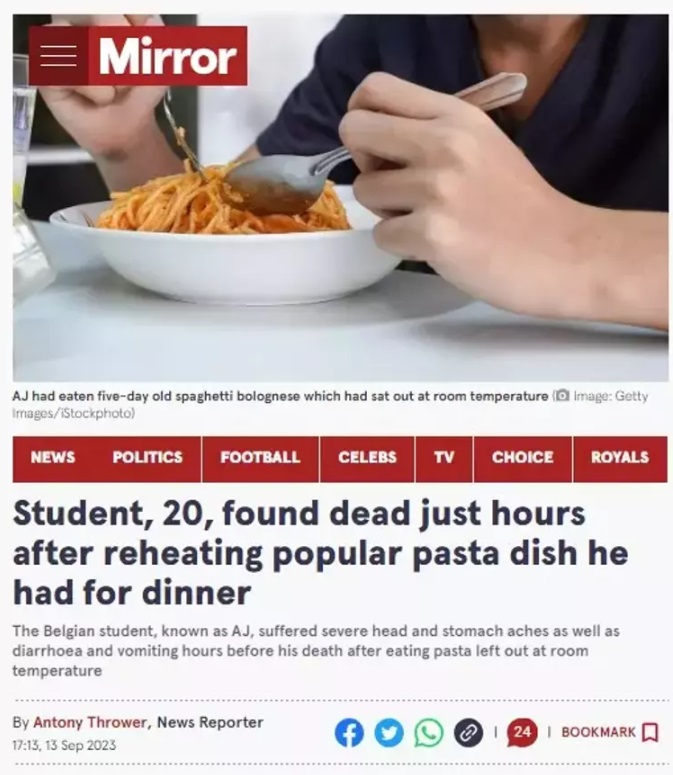Click the article headline text
Image resolution: width=673 pixels, height=775 pixels.
coord(320,553)
